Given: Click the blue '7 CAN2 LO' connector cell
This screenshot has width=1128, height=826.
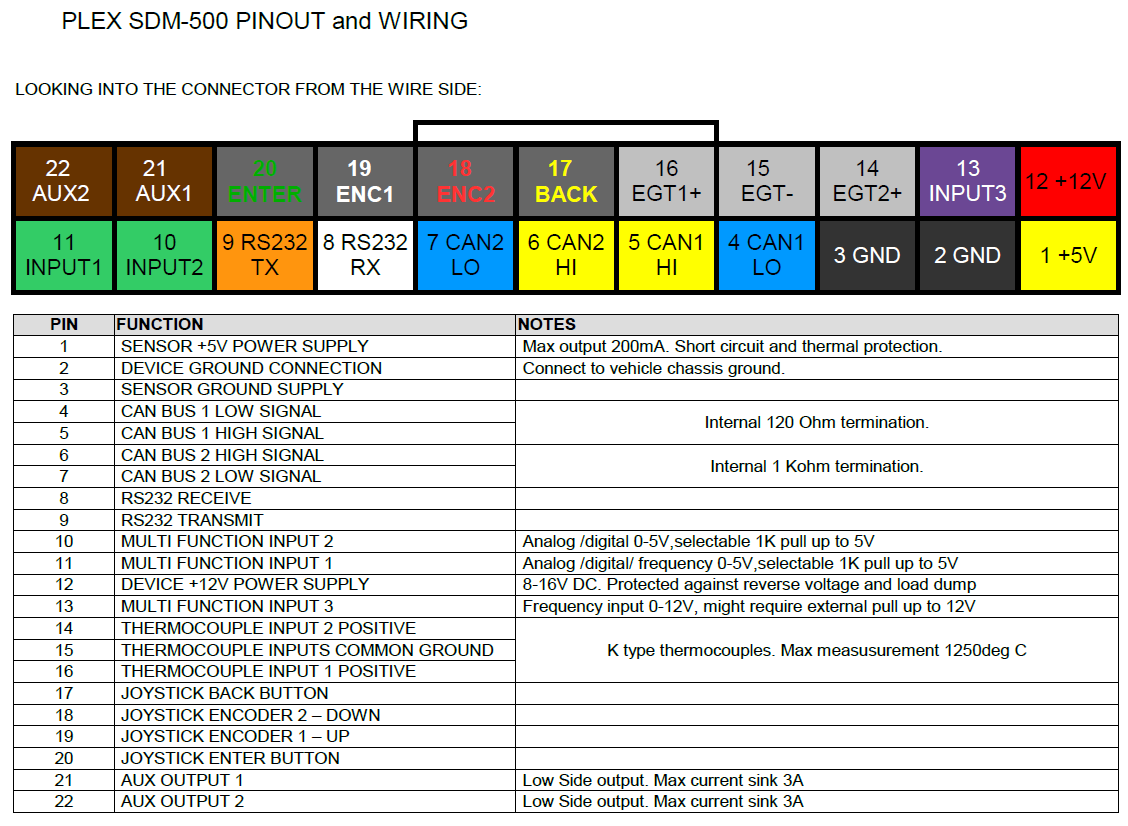Looking at the screenshot, I should 465,255.
